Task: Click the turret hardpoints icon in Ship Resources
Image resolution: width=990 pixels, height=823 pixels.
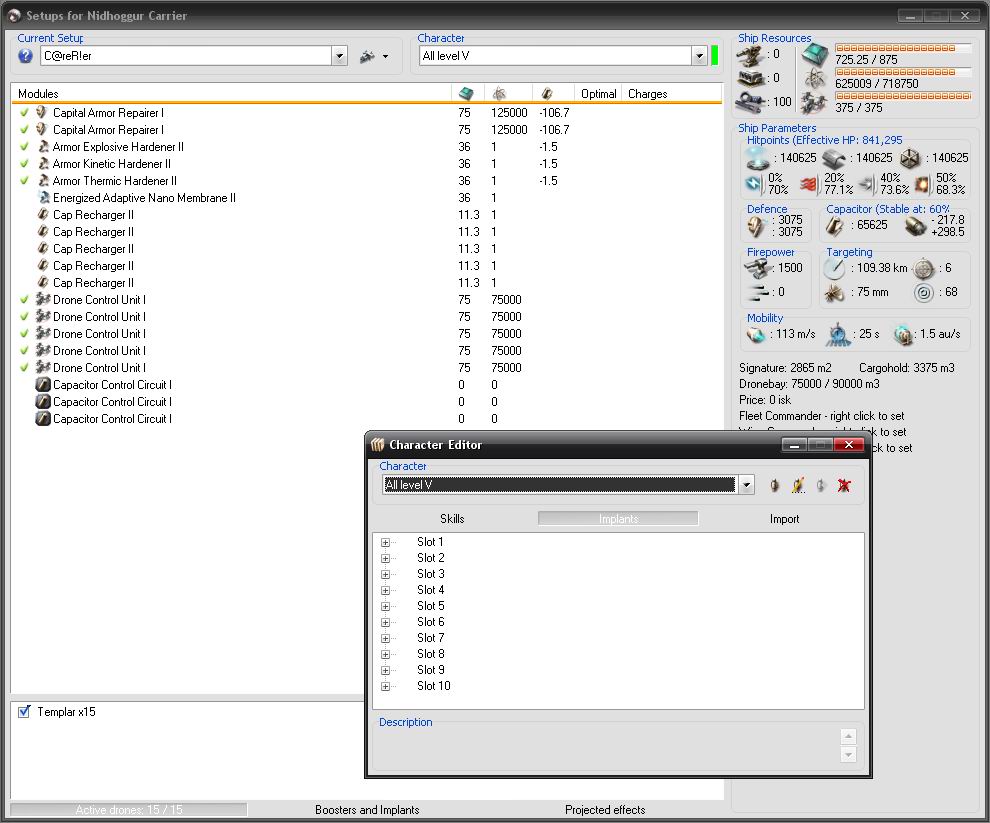Action: point(749,56)
